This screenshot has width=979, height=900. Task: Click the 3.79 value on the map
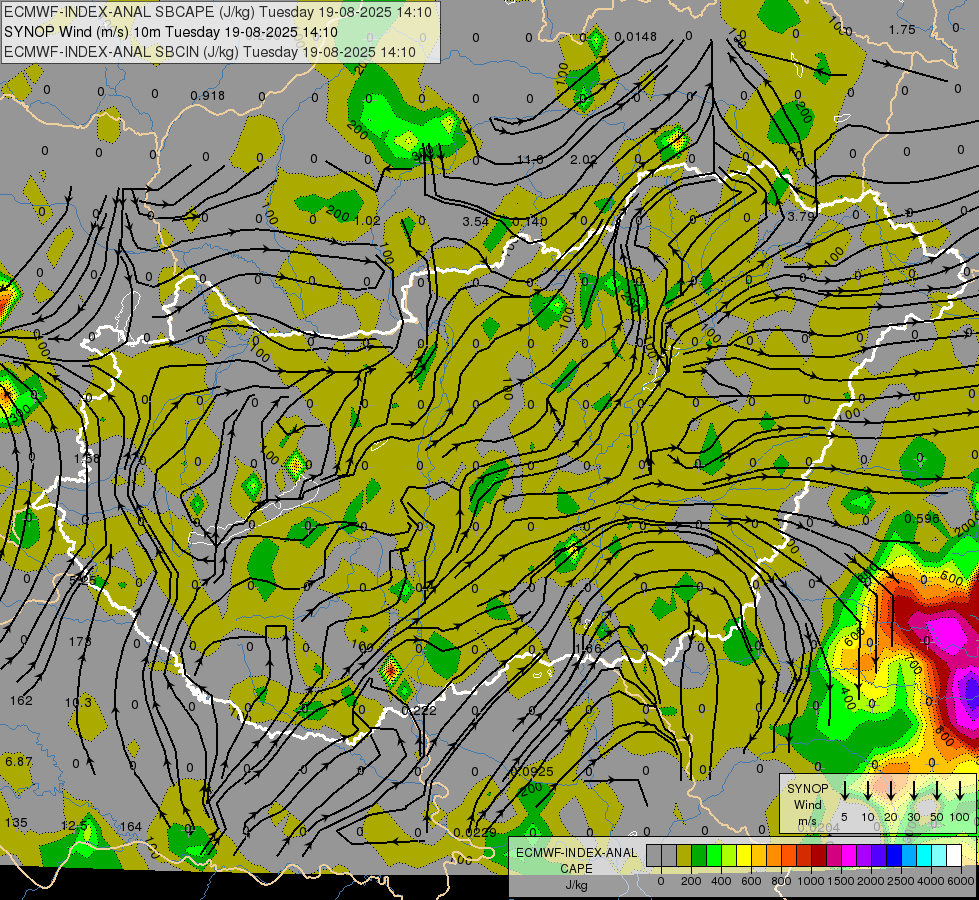tap(801, 216)
